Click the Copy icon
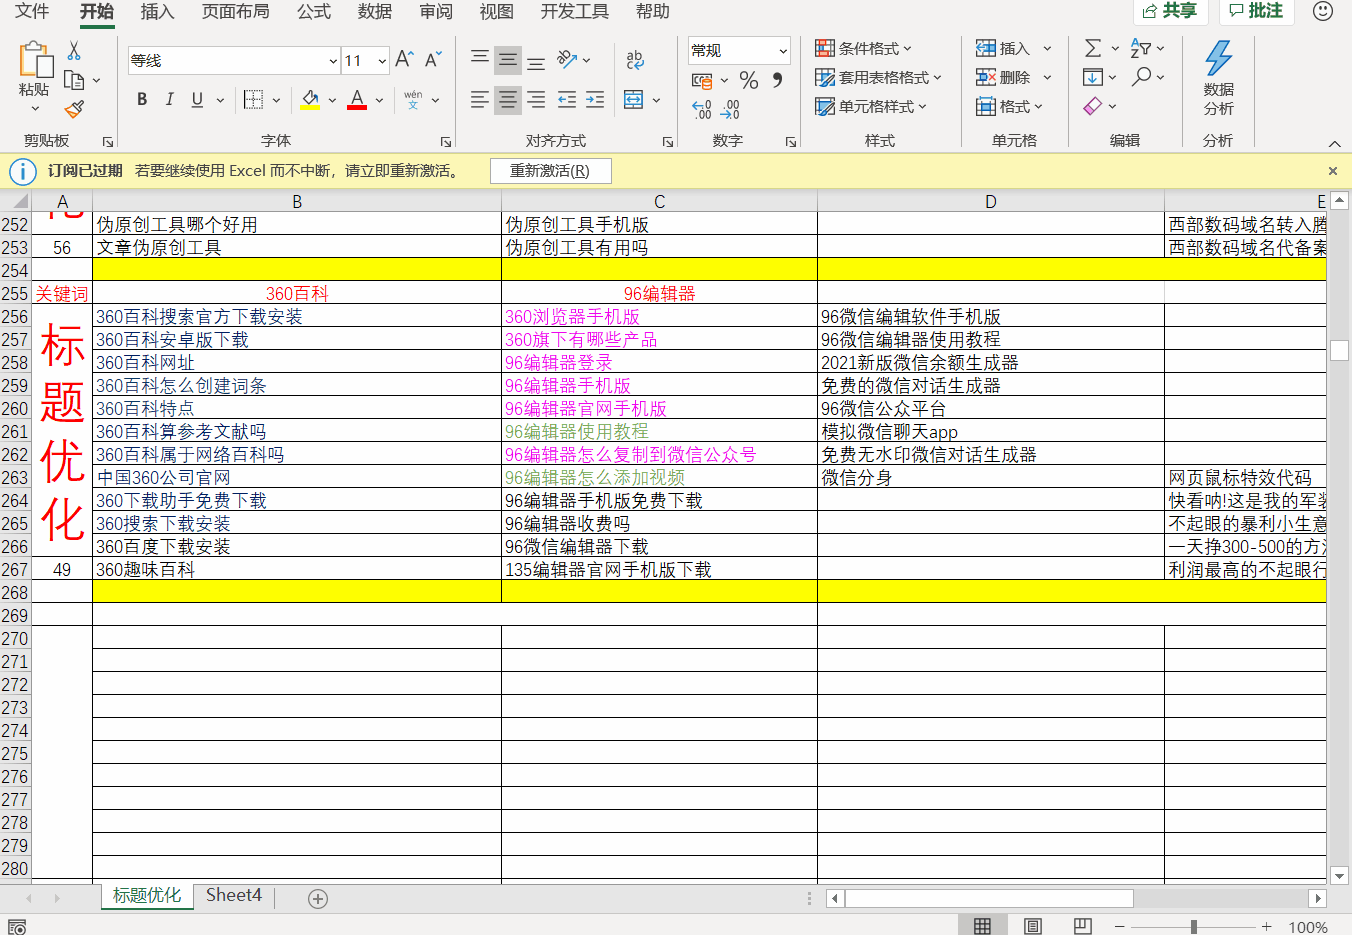Viewport: 1352px width, 935px height. 74,80
